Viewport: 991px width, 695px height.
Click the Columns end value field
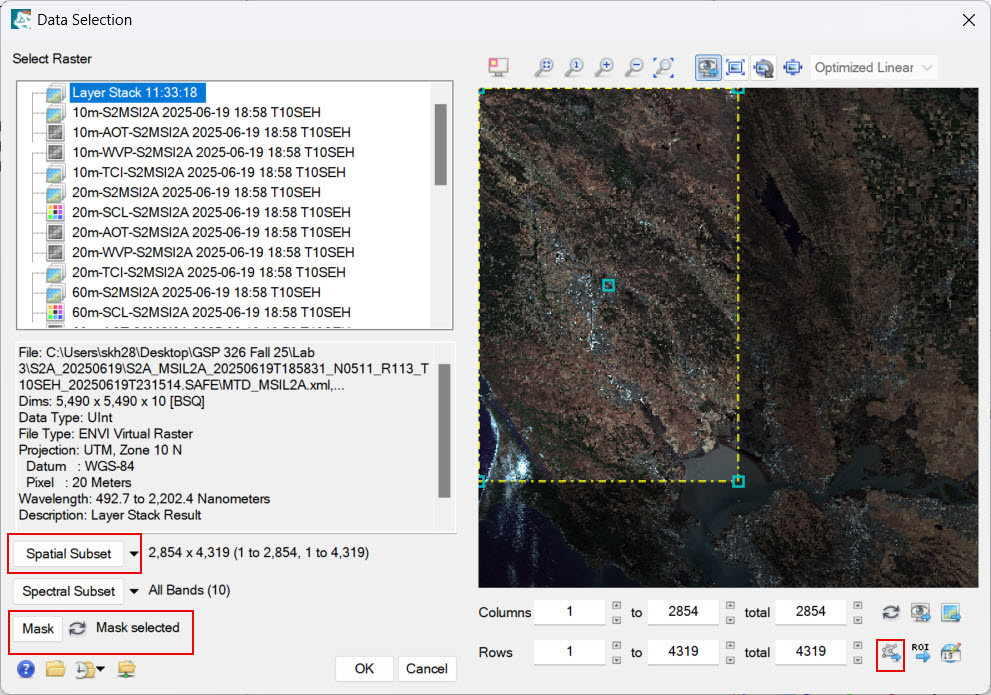click(683, 612)
